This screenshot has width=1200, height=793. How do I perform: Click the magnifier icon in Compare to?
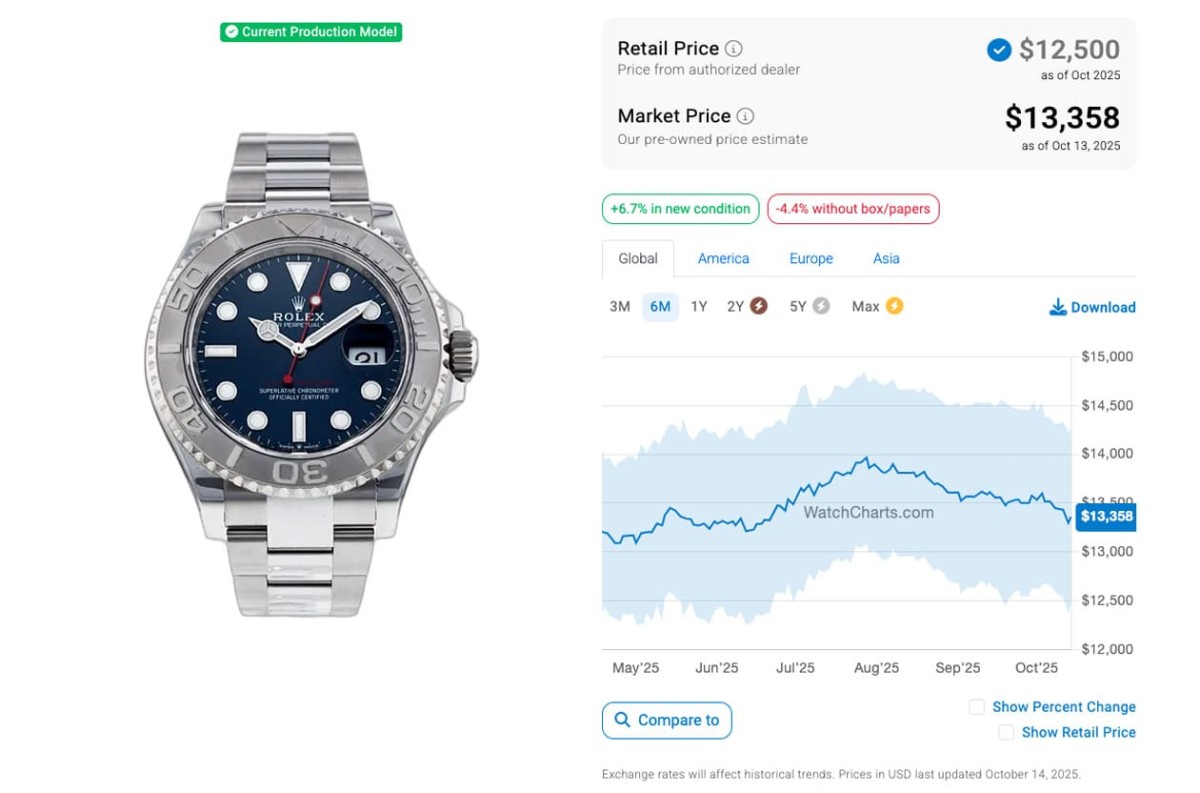pos(623,720)
